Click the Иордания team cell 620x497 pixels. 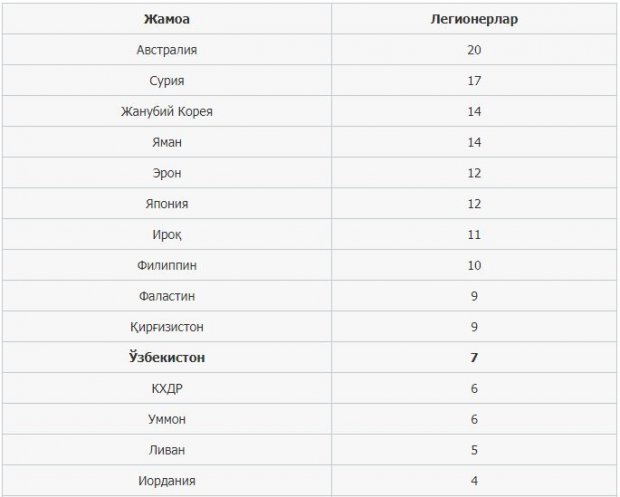click(167, 481)
